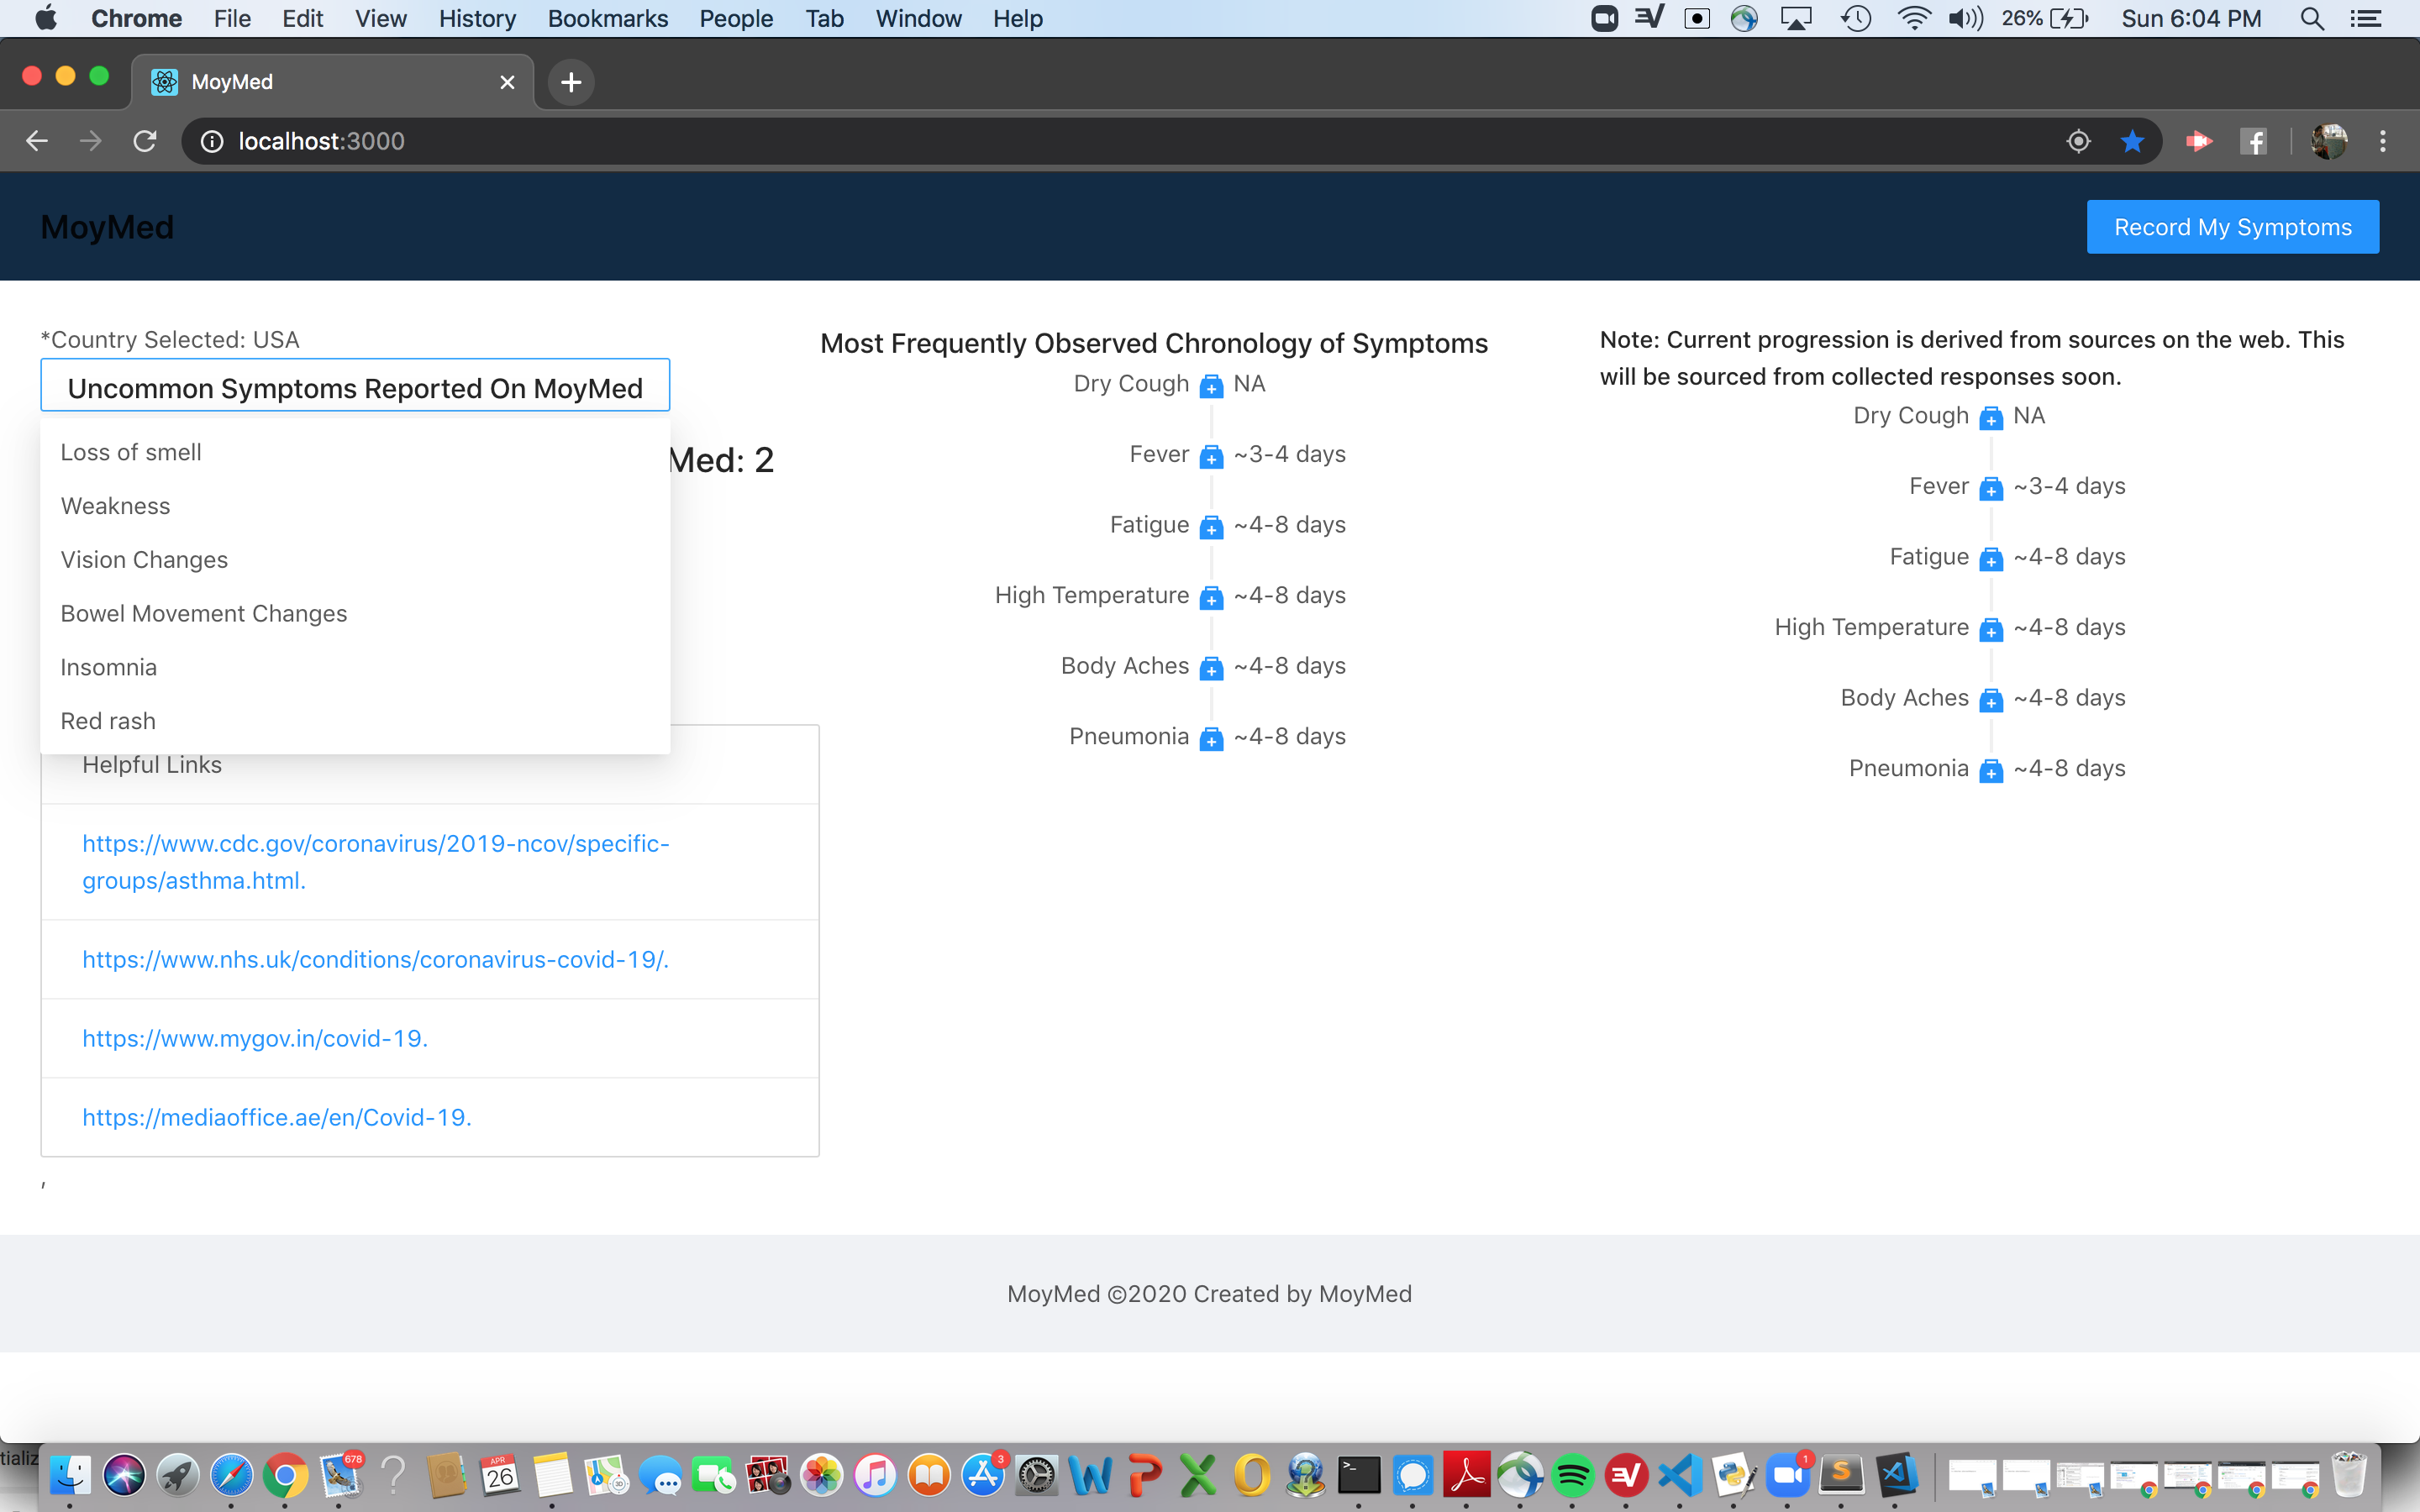This screenshot has width=2420, height=1512.
Task: Click the bookmark star in address bar
Action: 2132,141
